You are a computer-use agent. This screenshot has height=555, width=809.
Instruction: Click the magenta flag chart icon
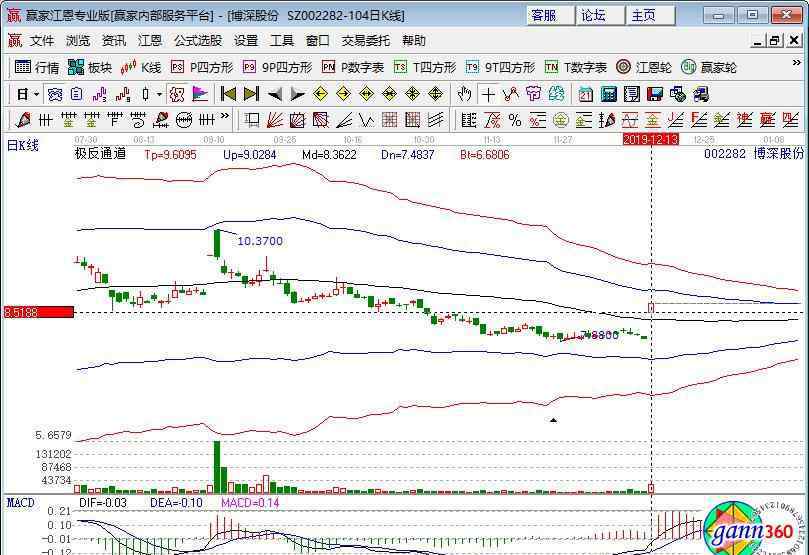pyautogui.click(x=200, y=94)
